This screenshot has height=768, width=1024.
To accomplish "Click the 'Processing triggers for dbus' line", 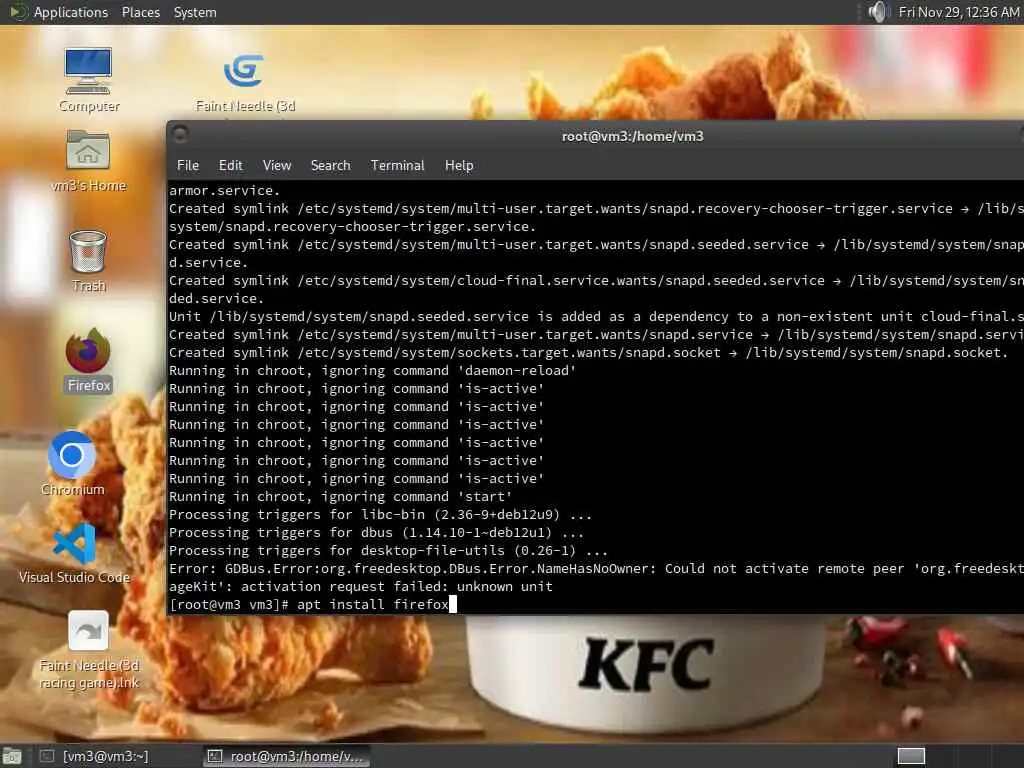I will [x=376, y=533].
